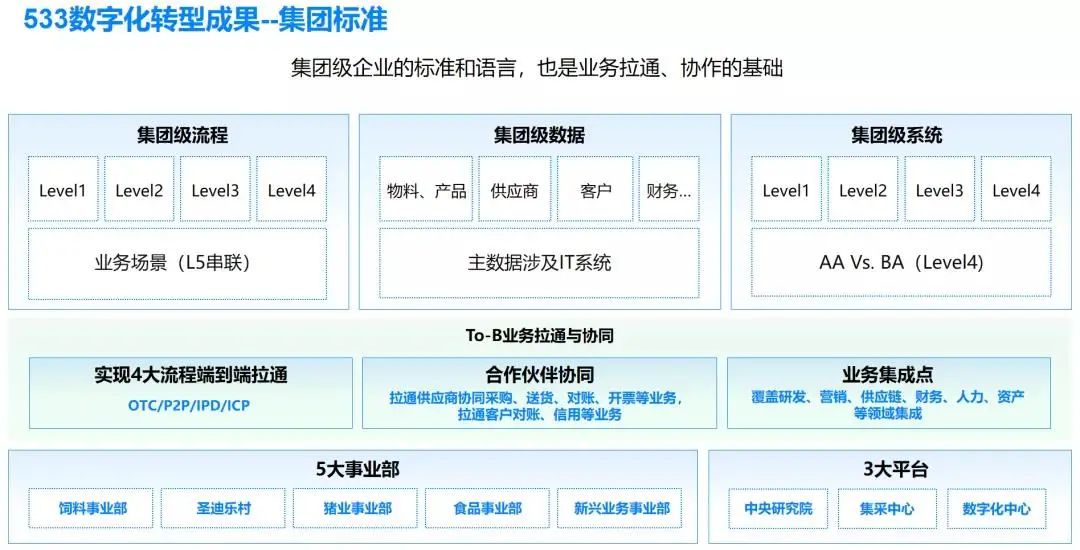Click the "合作伙伴协同" heading
Screen dimensions: 1080x550
(x=539, y=375)
